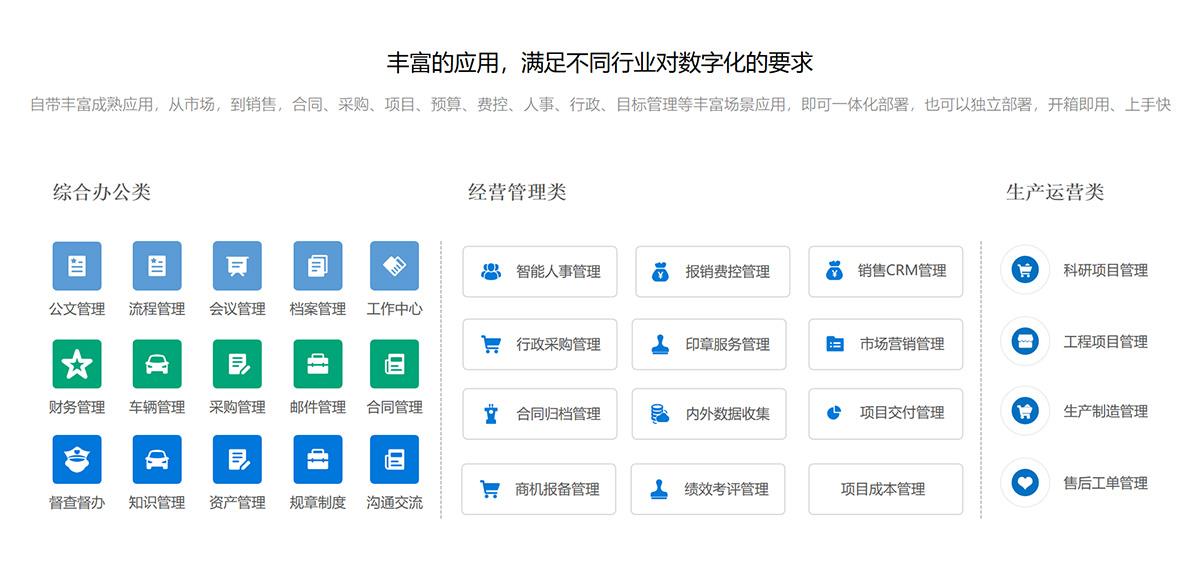Open the 公文管理 app icon
The width and height of the screenshot is (1200, 564).
click(77, 266)
